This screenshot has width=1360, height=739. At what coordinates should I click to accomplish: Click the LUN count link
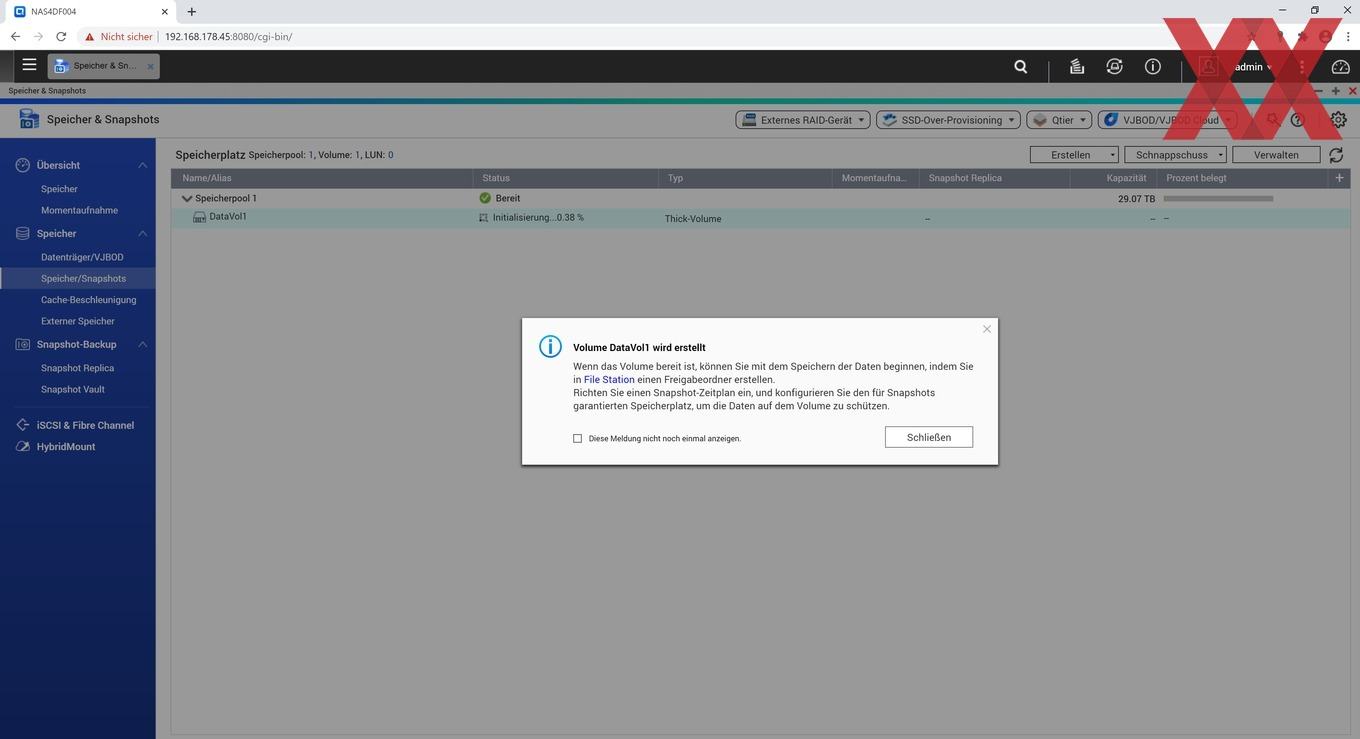[390, 155]
